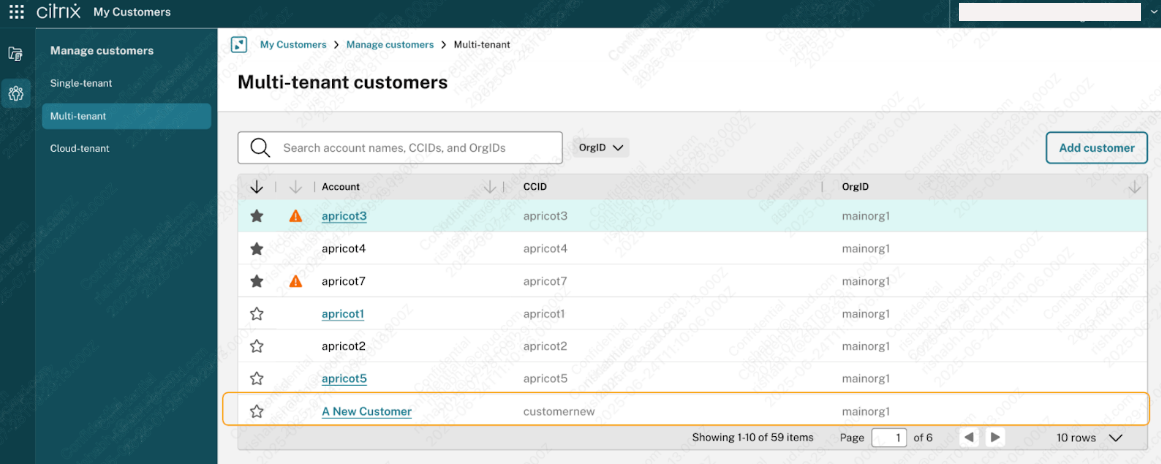The width and height of the screenshot is (1161, 464).
Task: Favorite apricot1 by clicking its star
Action: point(257,314)
